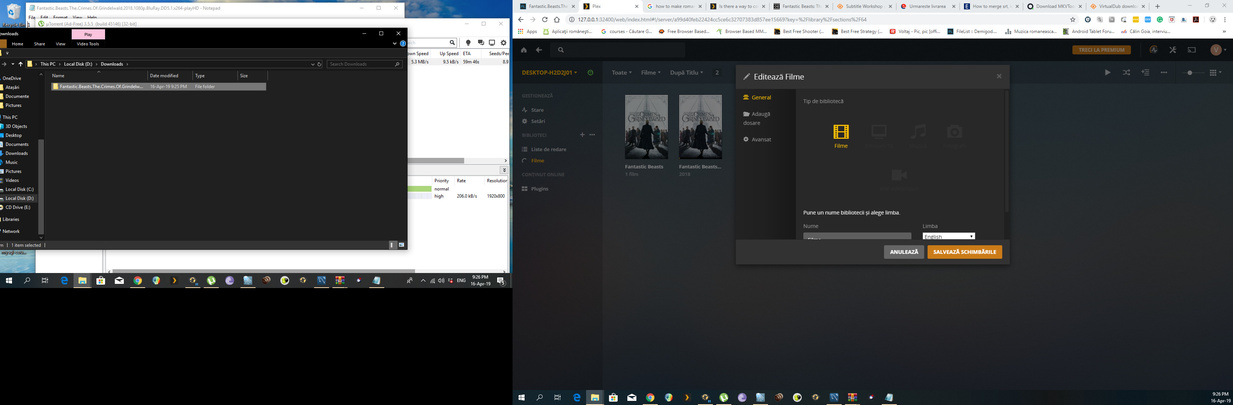Click the Up one level arrow in Explorer
Screen dimensions: 1233x405
[20, 64]
